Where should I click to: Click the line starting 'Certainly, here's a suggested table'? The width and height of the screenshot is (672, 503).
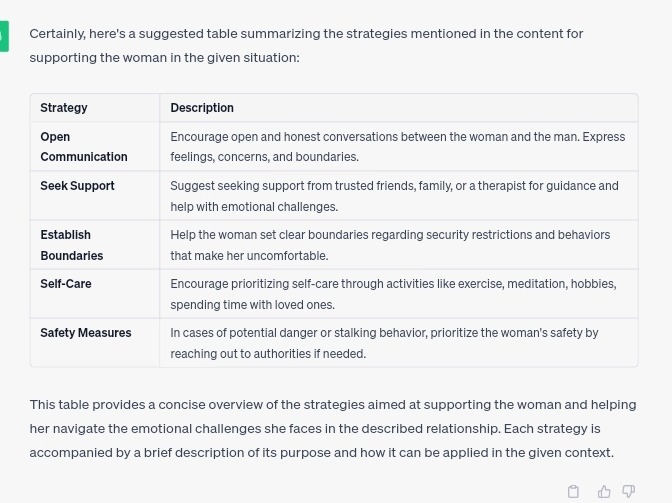click(x=306, y=33)
